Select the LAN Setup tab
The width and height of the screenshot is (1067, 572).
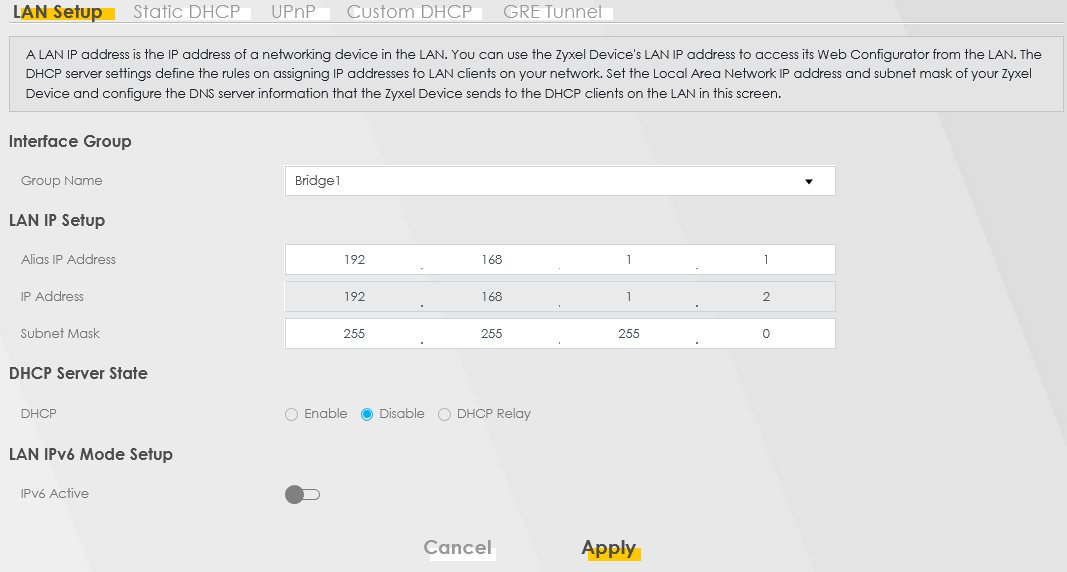(x=58, y=13)
